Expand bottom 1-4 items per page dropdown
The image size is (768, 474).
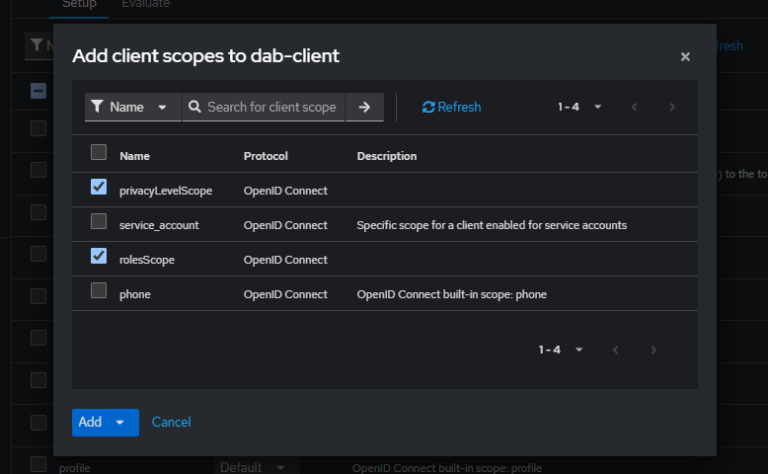pyautogui.click(x=561, y=350)
